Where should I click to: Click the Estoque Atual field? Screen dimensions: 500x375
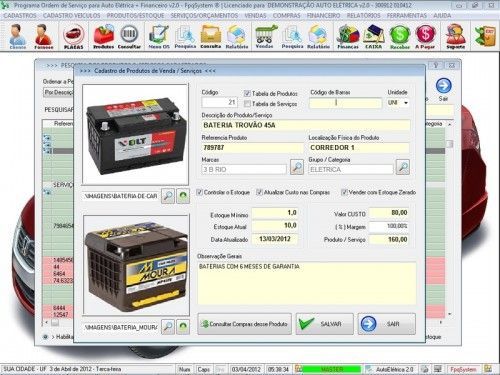pos(275,226)
